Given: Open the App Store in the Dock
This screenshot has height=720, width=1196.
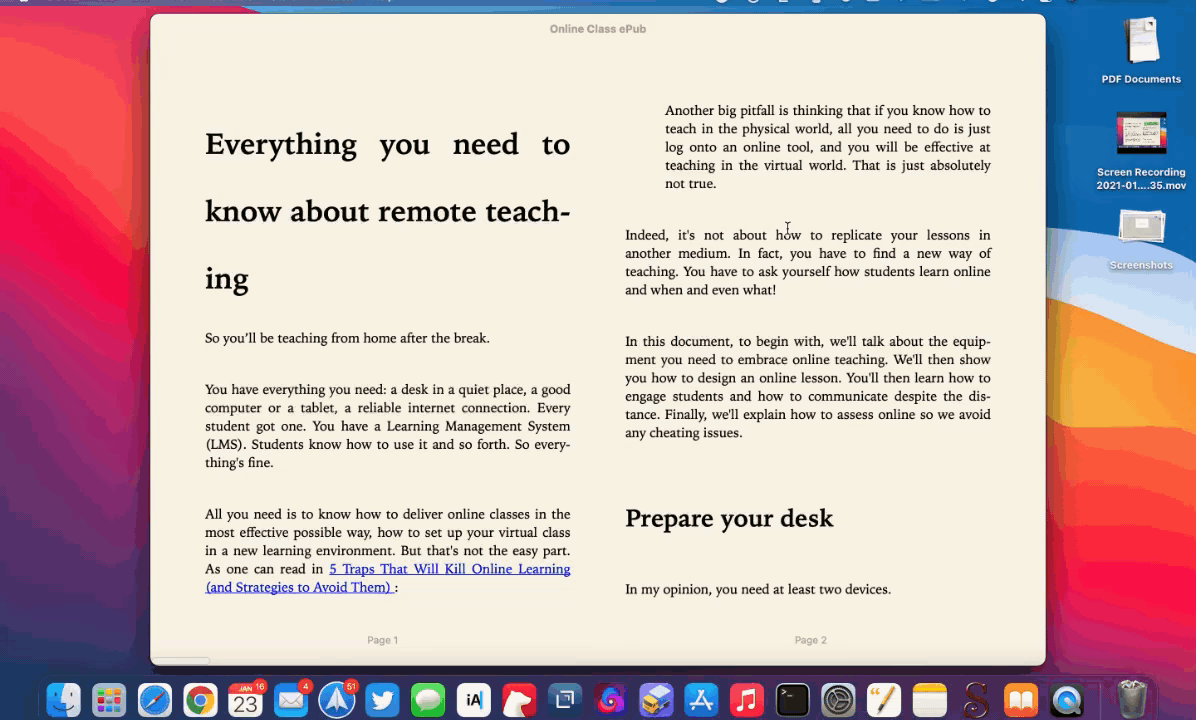Looking at the screenshot, I should pos(701,701).
